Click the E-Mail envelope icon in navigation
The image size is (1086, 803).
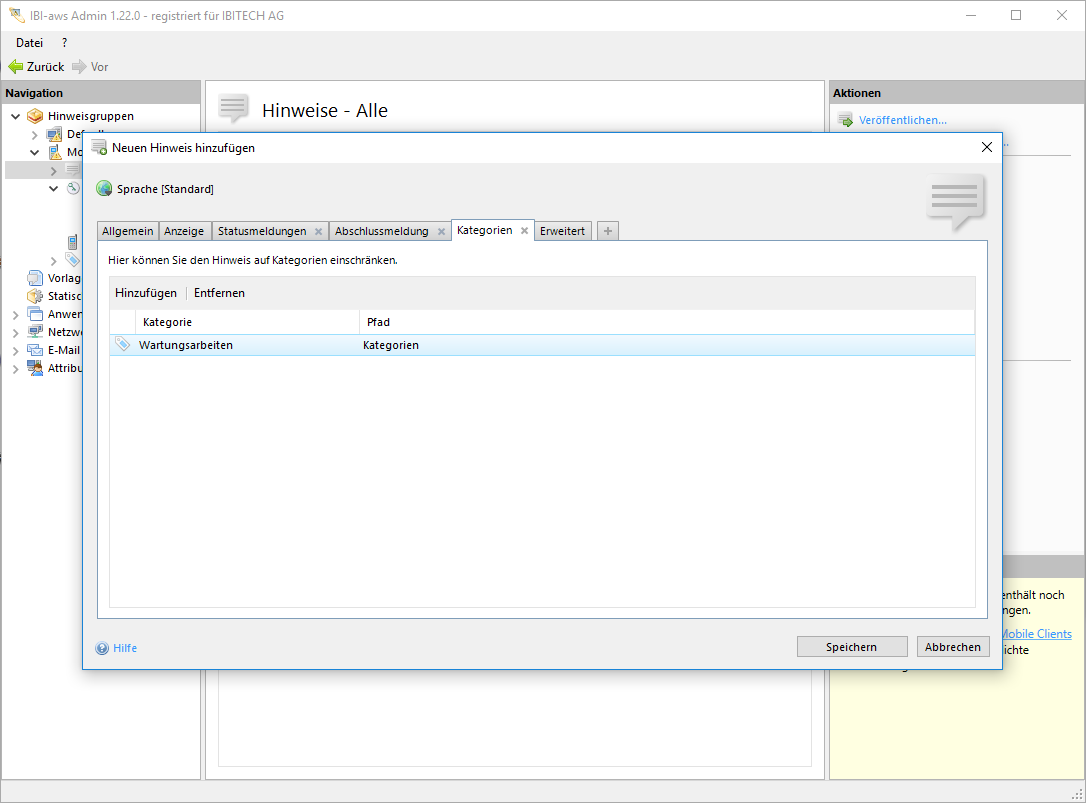point(36,350)
